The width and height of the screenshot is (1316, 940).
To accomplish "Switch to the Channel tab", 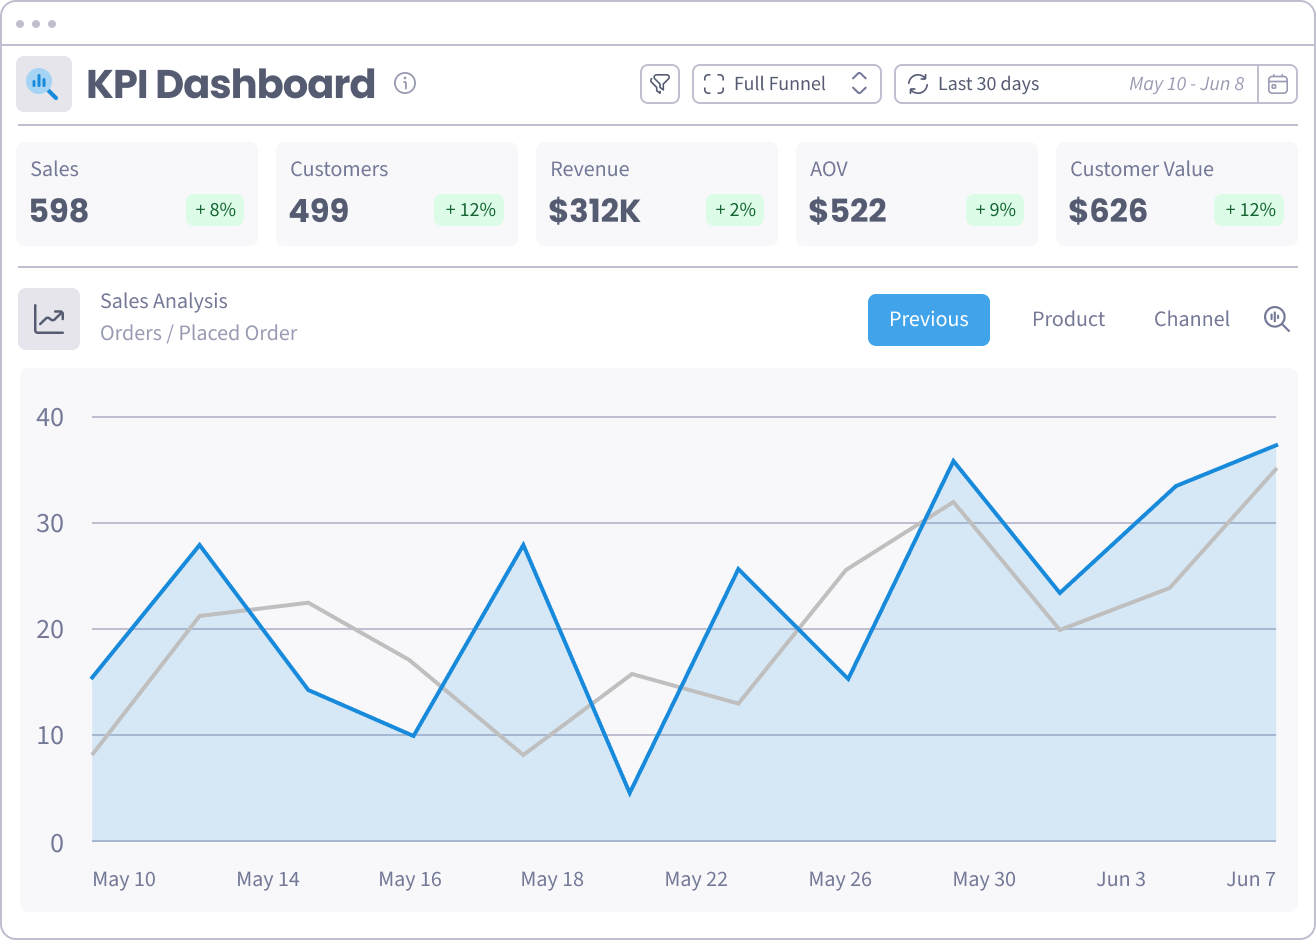I will (x=1191, y=319).
